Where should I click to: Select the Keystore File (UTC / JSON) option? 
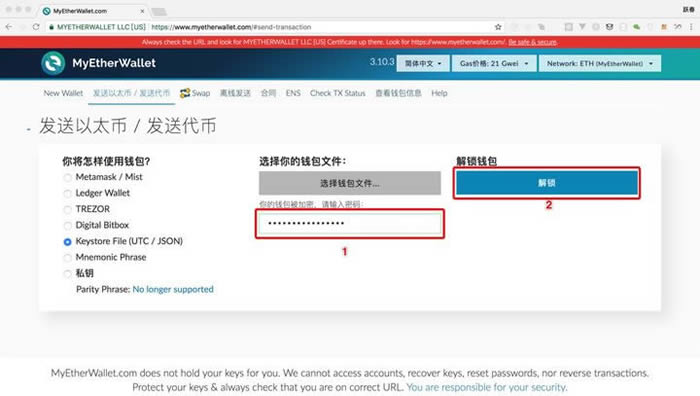tap(67, 242)
